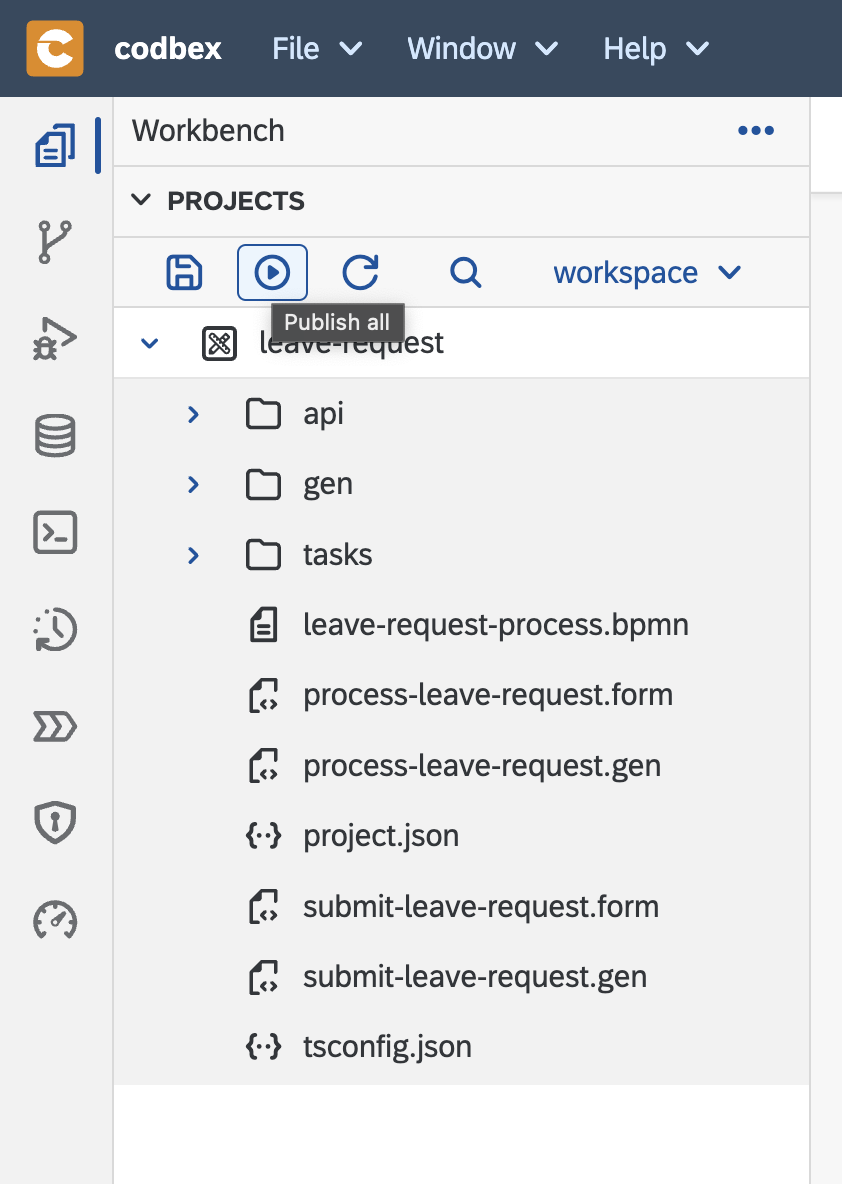Select the api folder row
Viewport: 842px width, 1184px height.
(x=461, y=414)
